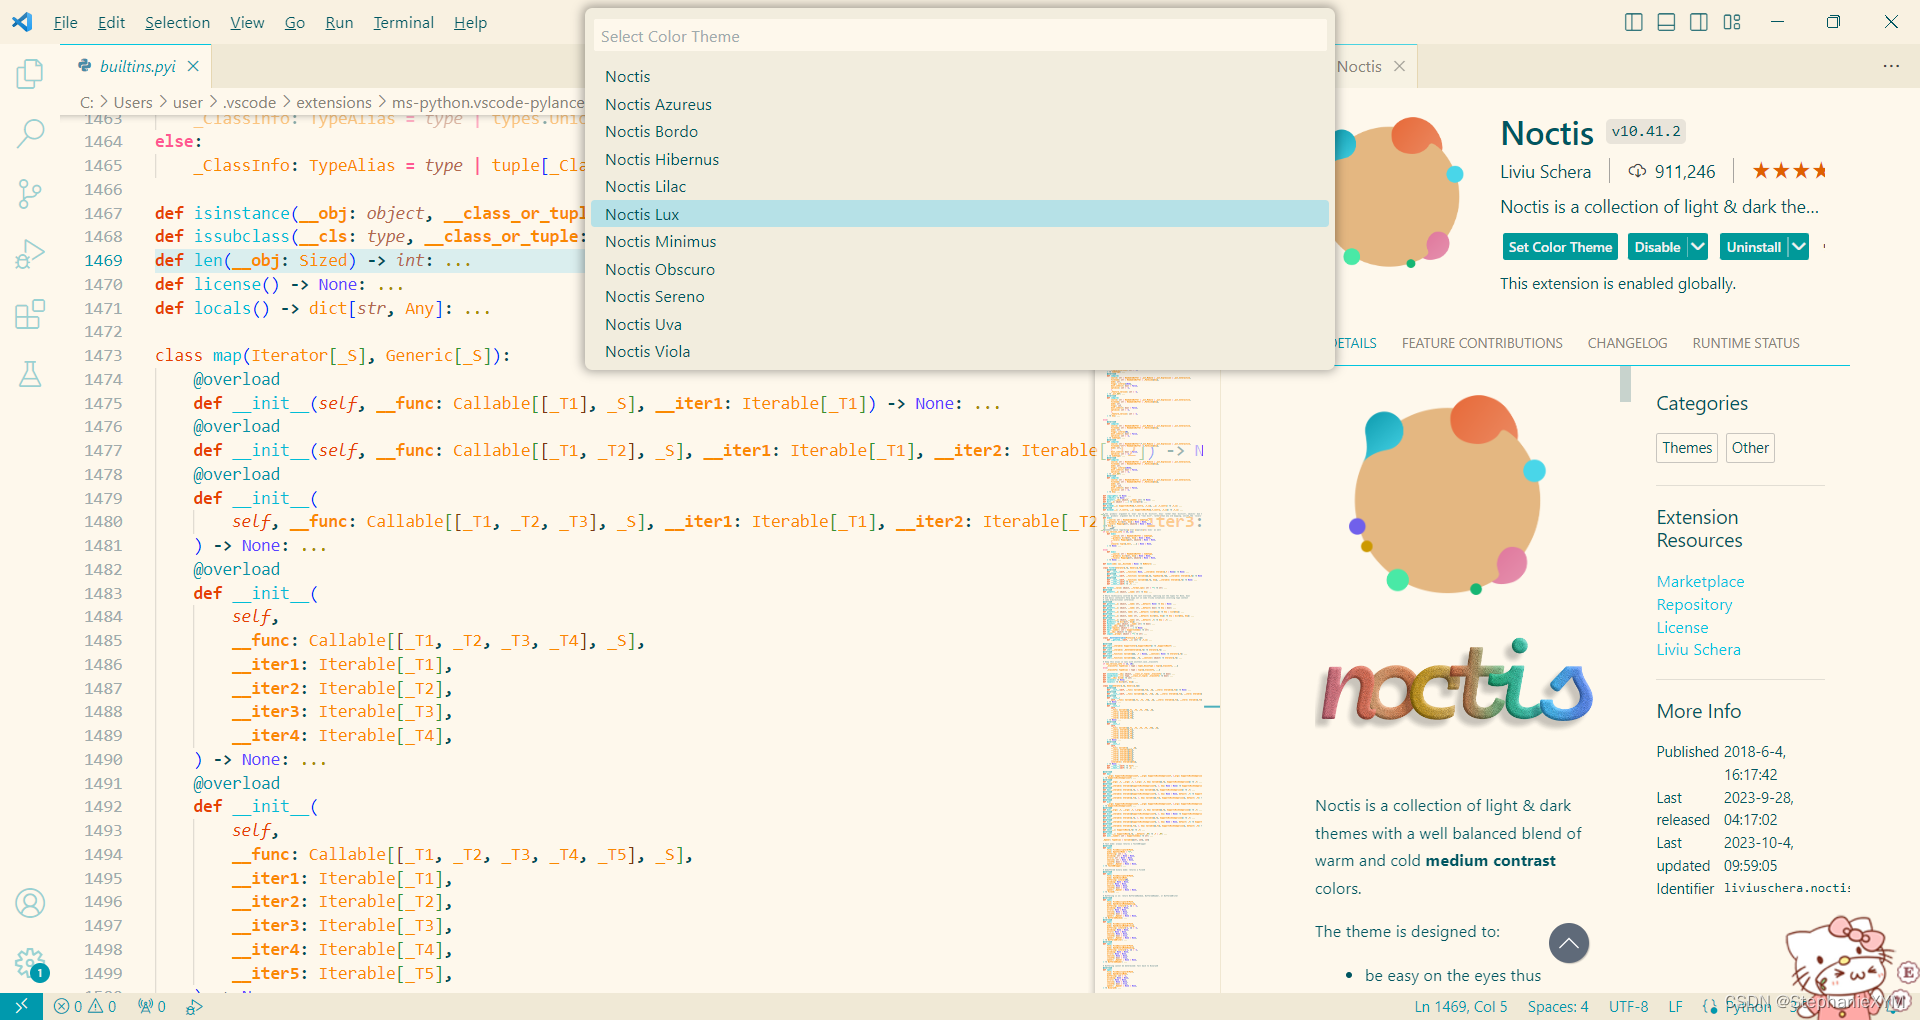
Task: Change encoding via UTF-8 status entry
Action: pyautogui.click(x=1628, y=1007)
